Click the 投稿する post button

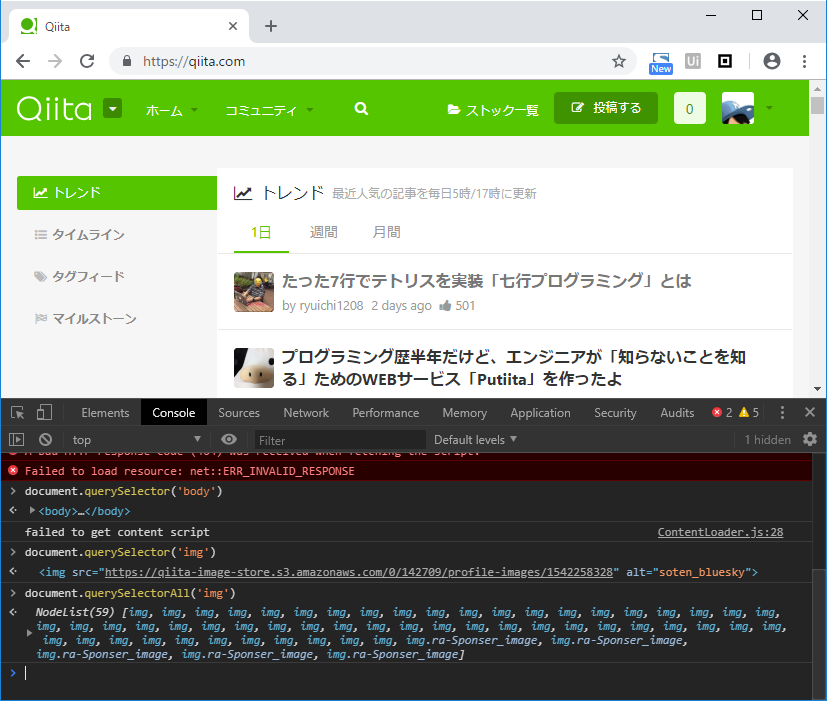[x=605, y=108]
